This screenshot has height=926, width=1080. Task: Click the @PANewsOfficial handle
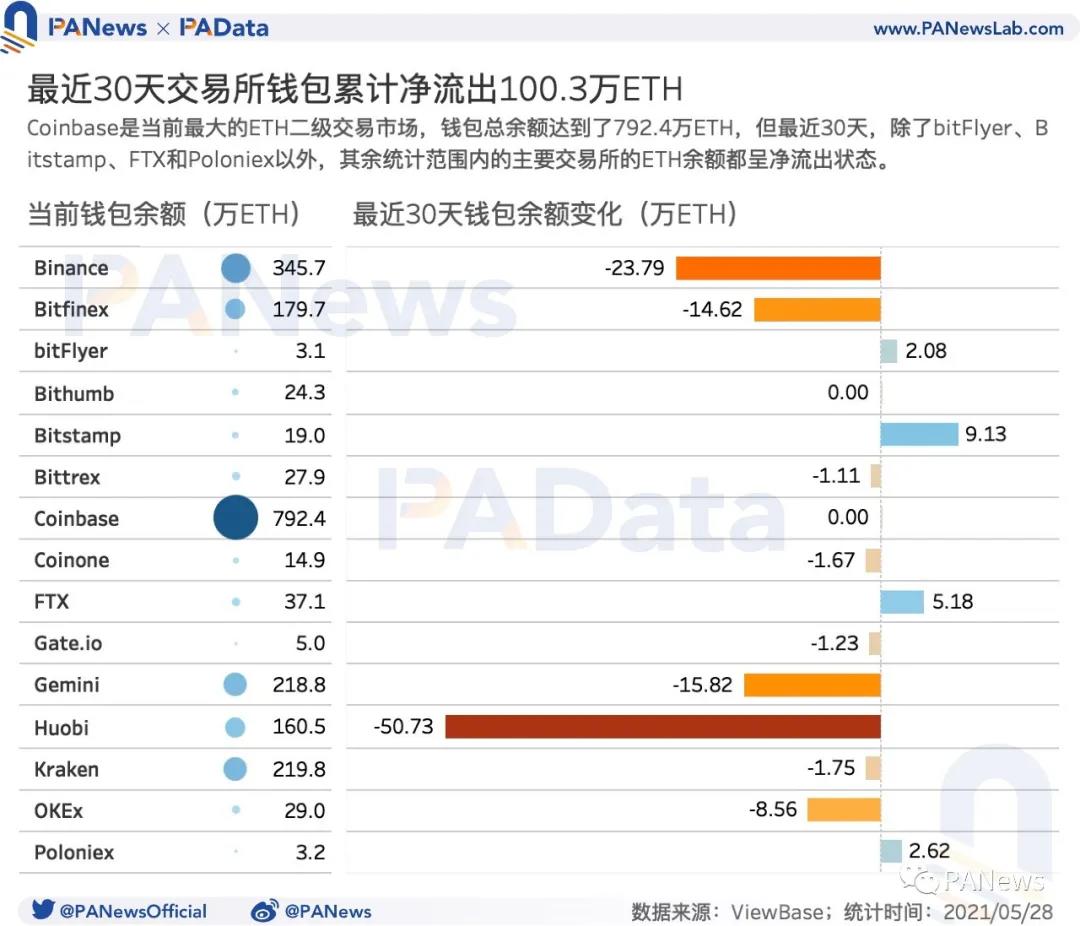(135, 911)
